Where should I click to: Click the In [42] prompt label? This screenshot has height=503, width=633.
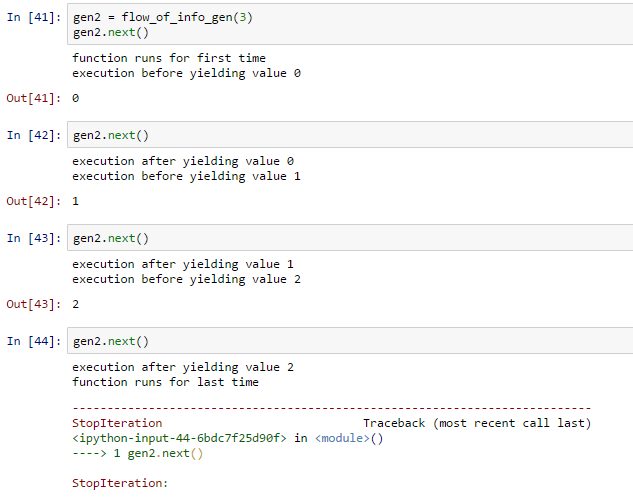point(34,135)
